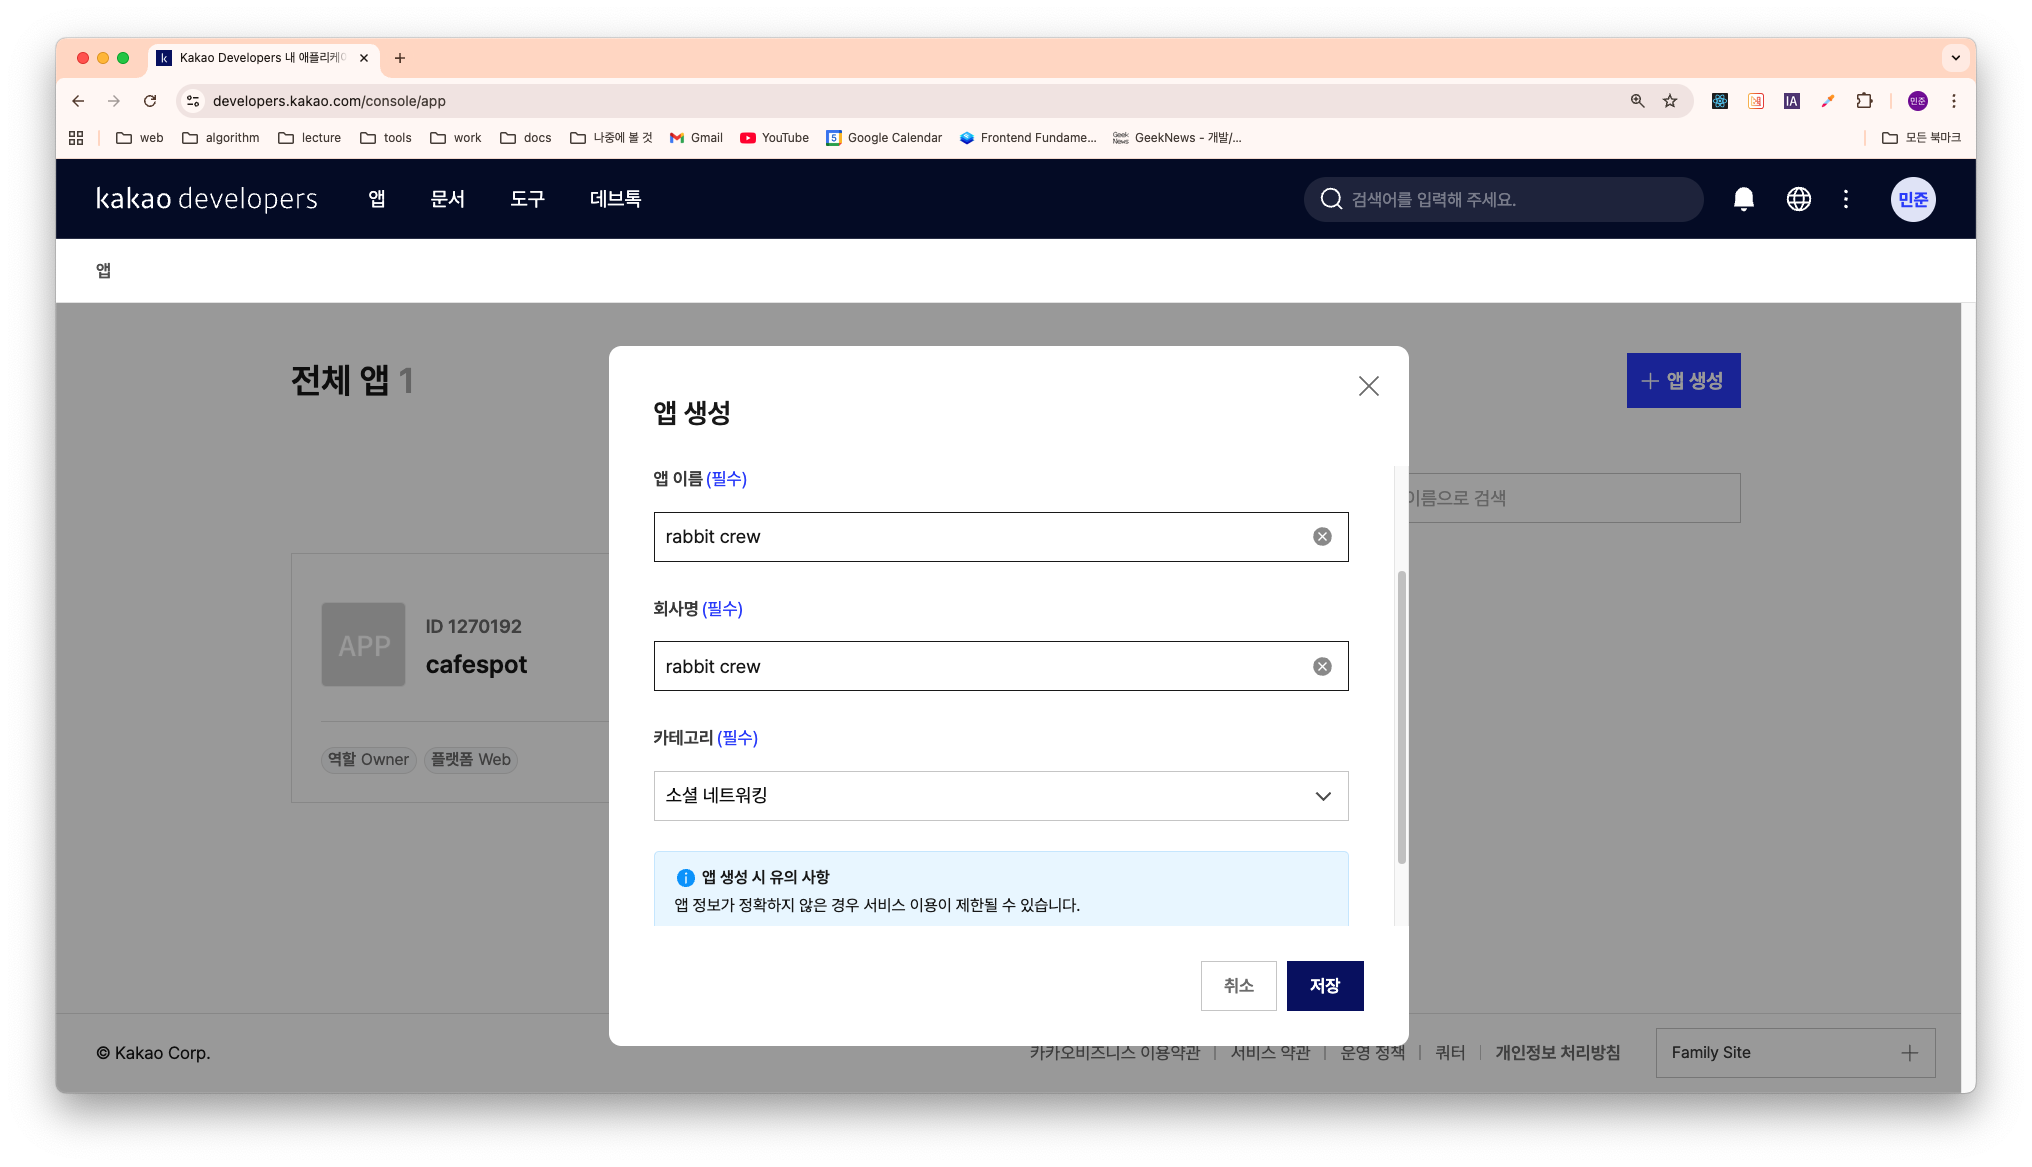This screenshot has height=1167, width=2032.
Task: Open the tools bookmark folder
Action: coord(386,138)
